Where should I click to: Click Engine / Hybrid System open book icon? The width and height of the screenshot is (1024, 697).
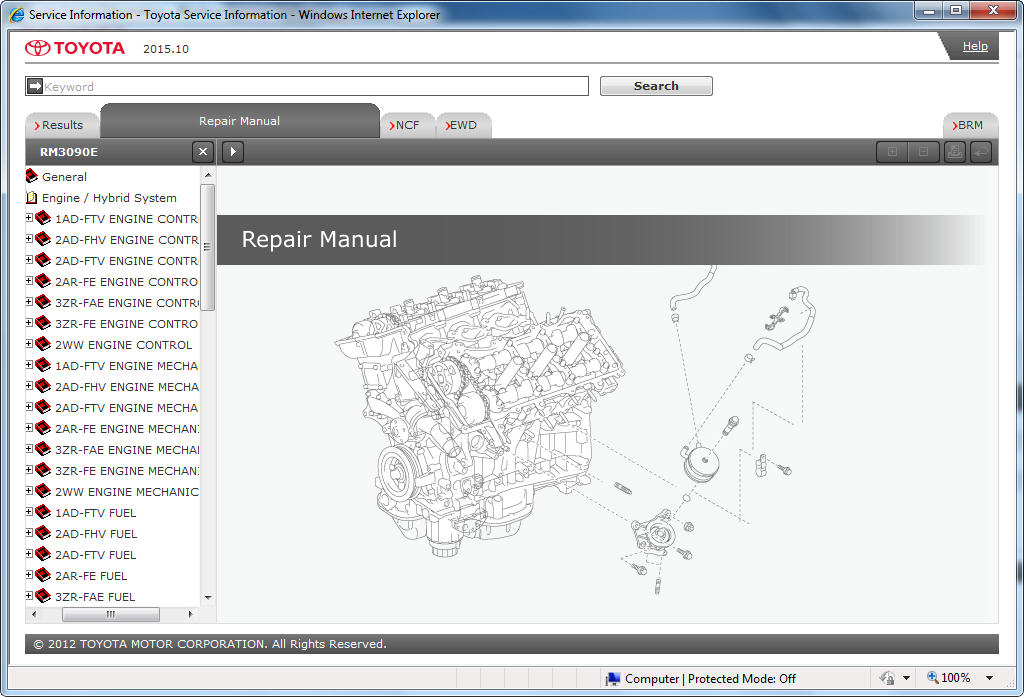(31, 197)
